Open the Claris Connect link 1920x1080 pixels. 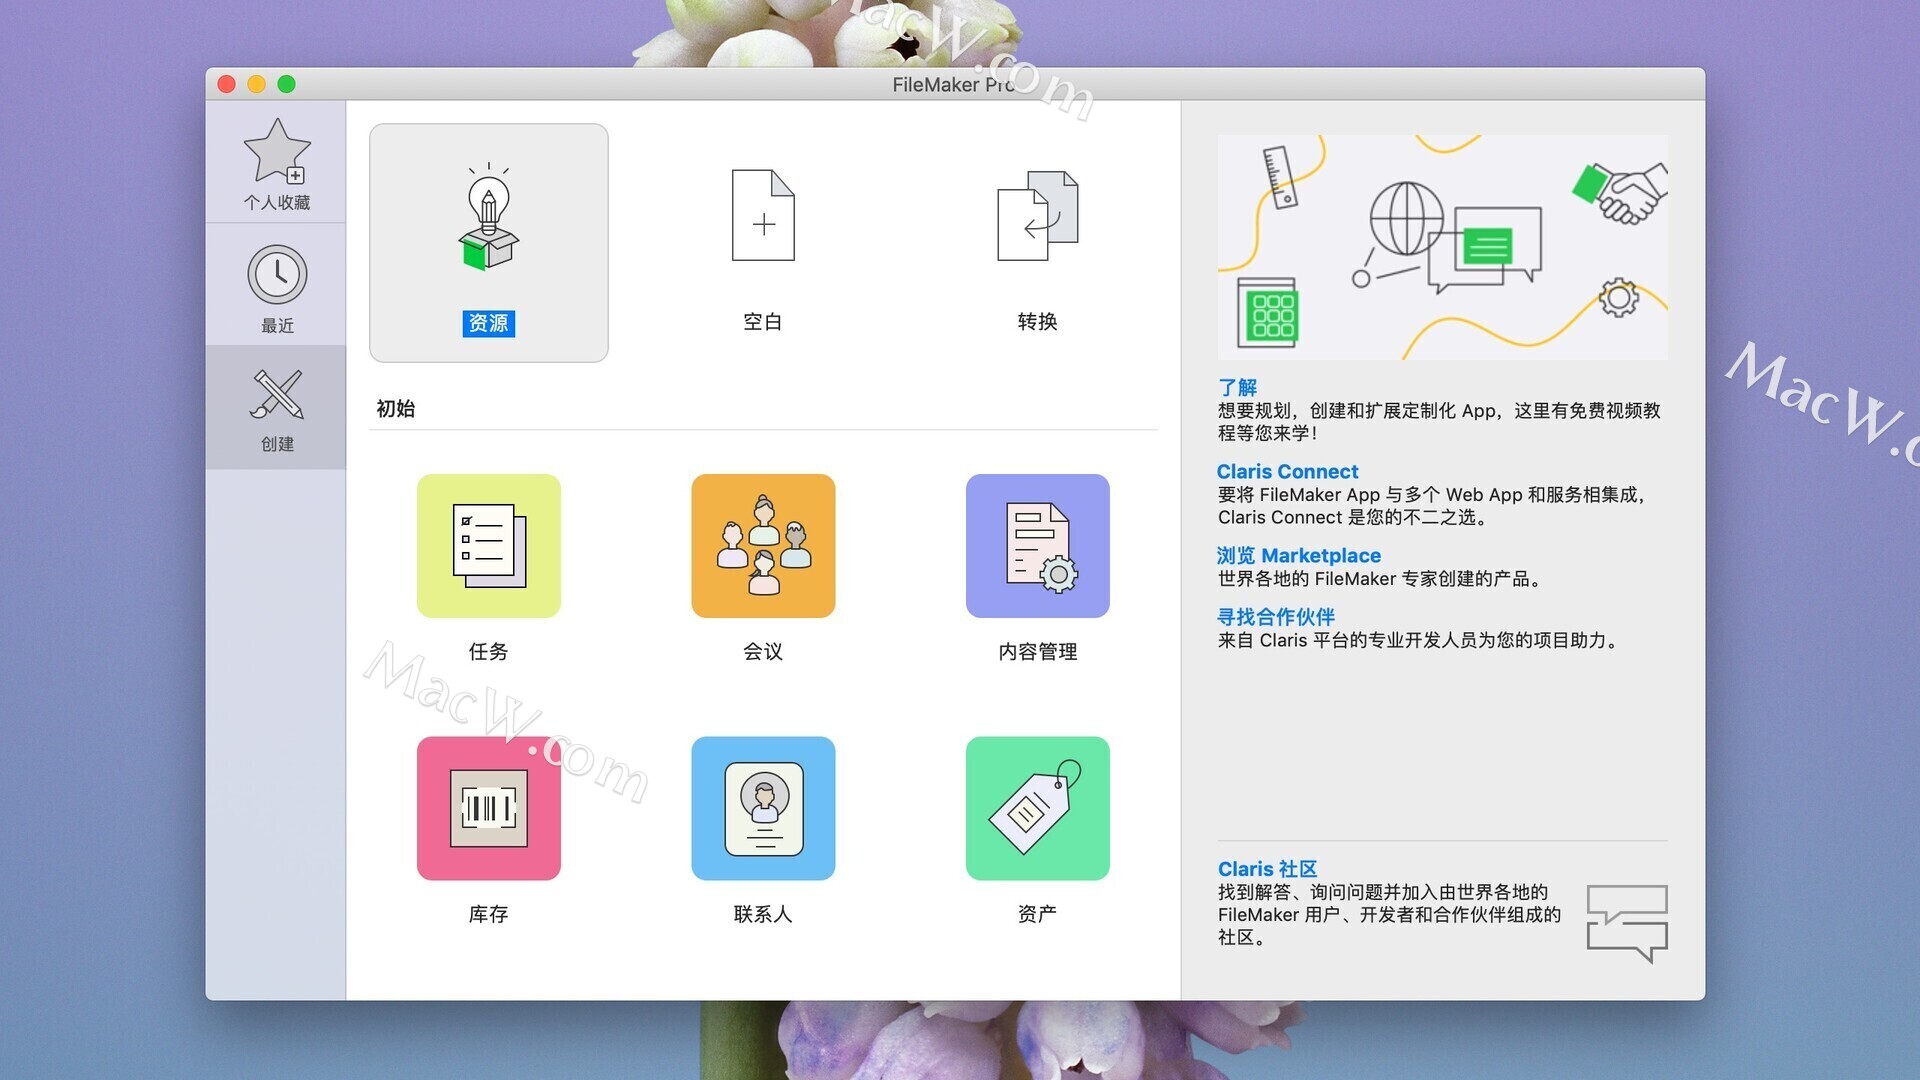coord(1288,471)
